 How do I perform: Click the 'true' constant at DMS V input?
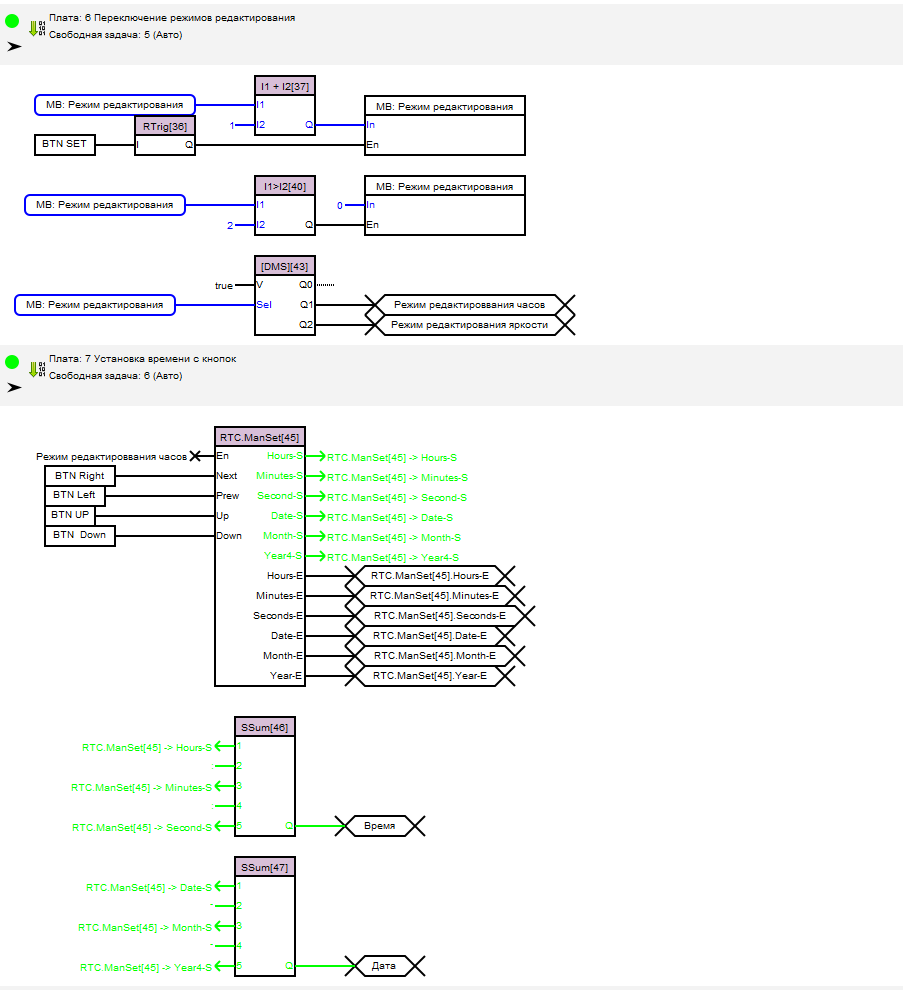[x=224, y=286]
